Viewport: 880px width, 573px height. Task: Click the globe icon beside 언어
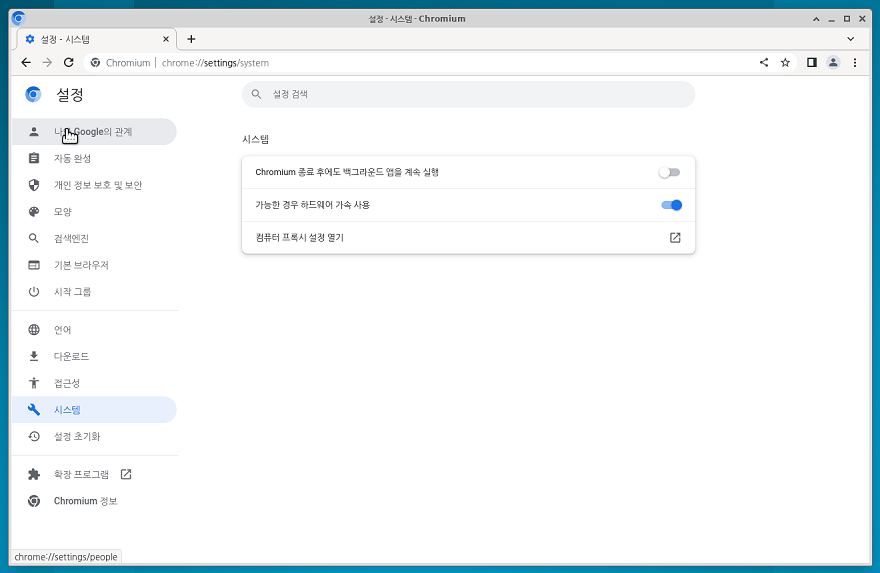click(34, 329)
